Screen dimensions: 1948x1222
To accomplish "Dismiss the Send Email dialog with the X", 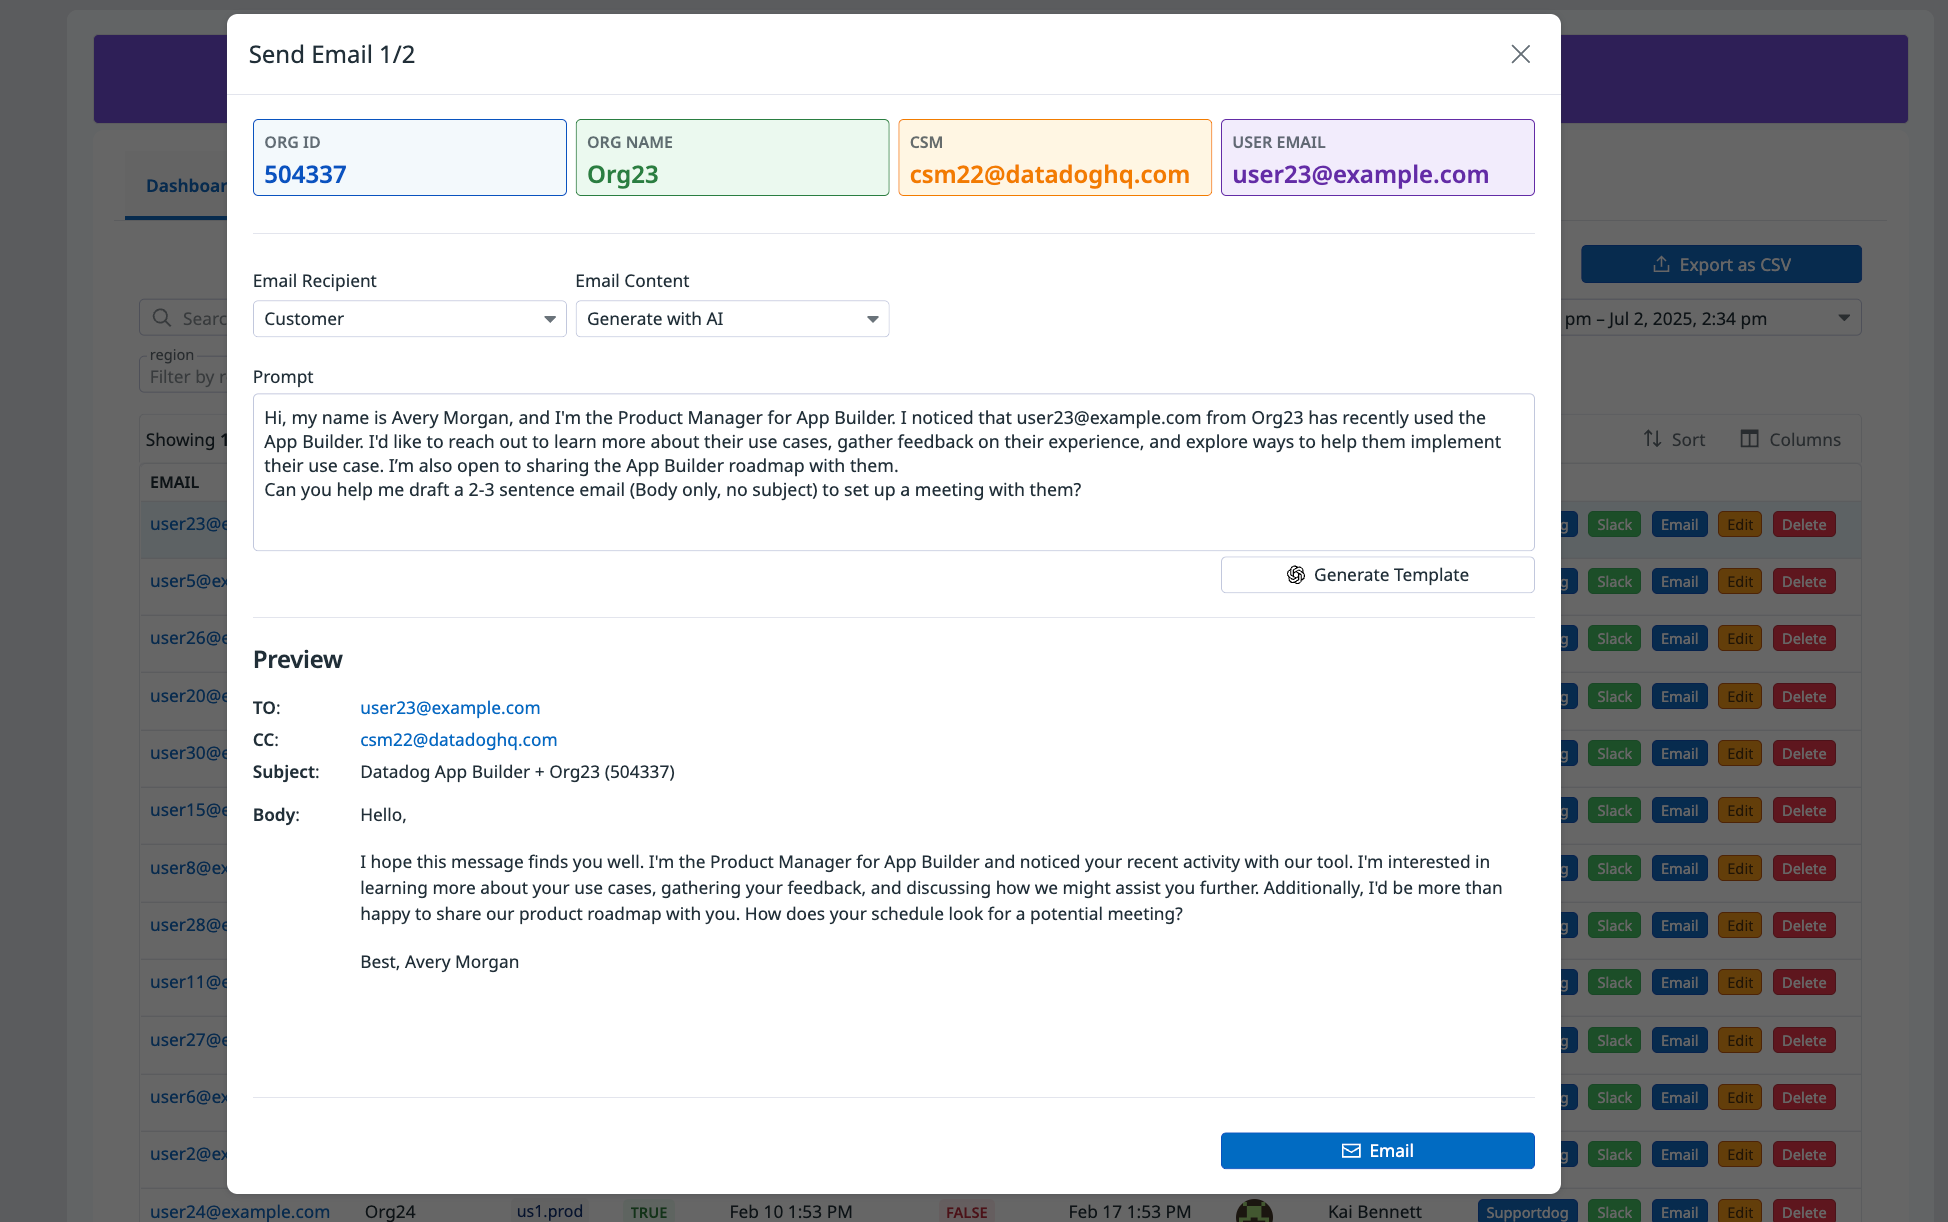I will point(1520,55).
